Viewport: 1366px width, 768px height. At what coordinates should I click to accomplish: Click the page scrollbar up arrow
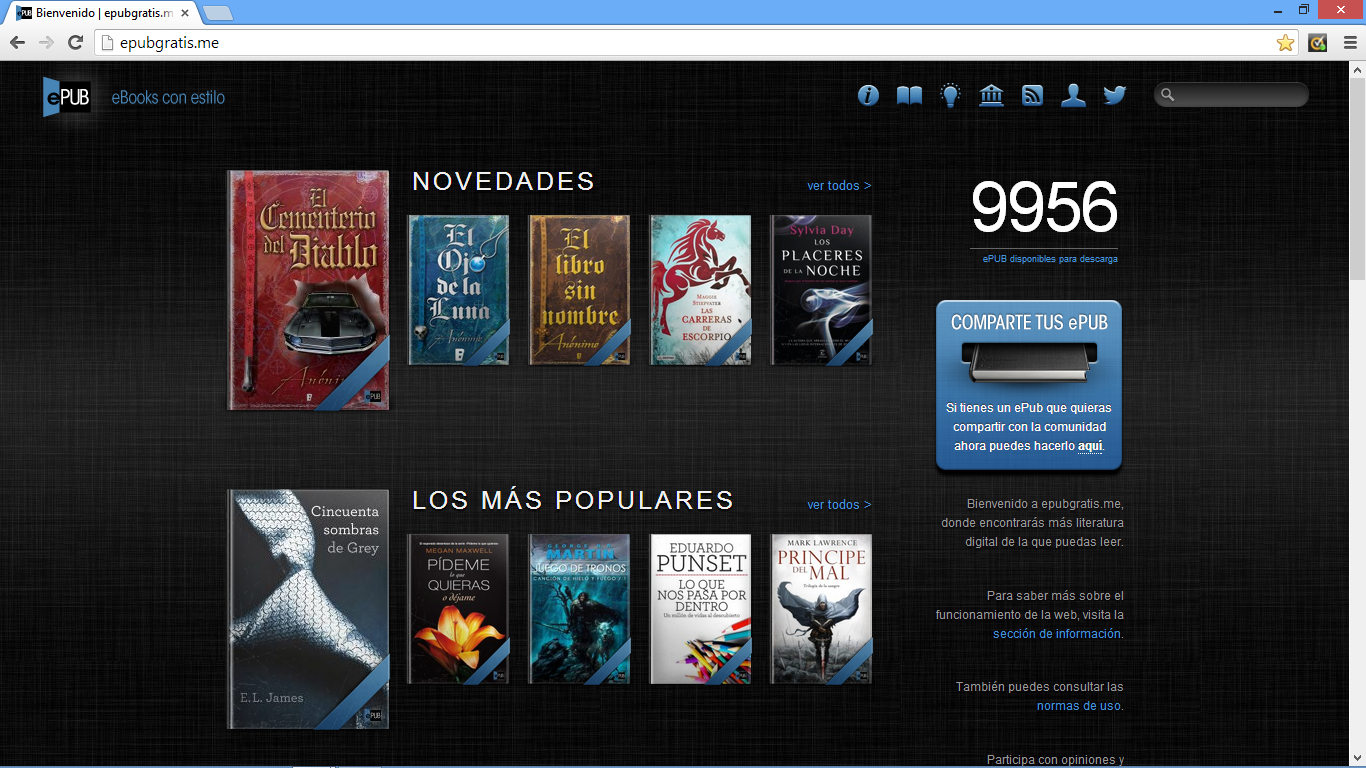coord(1358,70)
